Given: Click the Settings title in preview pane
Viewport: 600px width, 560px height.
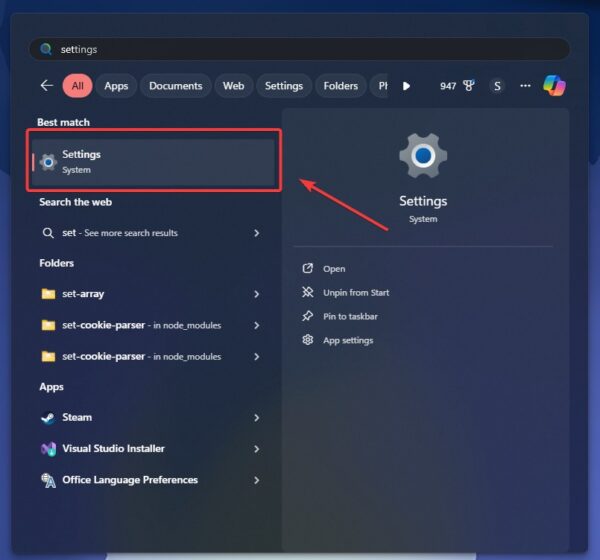Looking at the screenshot, I should click(423, 201).
